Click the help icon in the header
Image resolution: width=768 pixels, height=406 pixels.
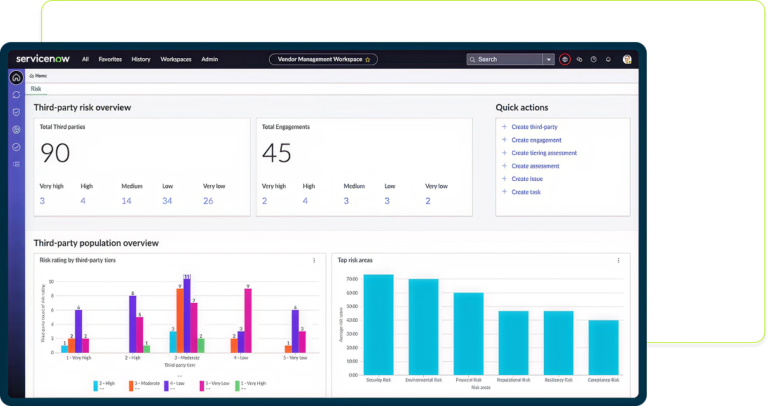(x=594, y=59)
